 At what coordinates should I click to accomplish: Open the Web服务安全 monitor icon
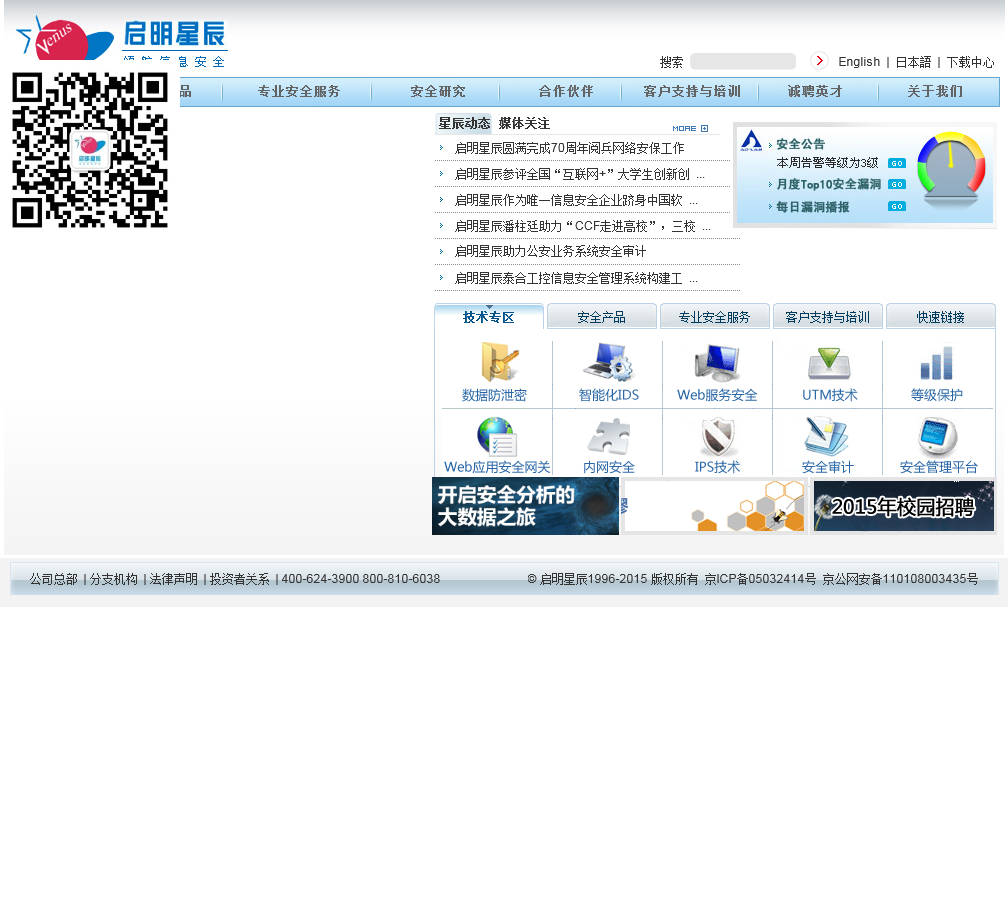pyautogui.click(x=717, y=362)
